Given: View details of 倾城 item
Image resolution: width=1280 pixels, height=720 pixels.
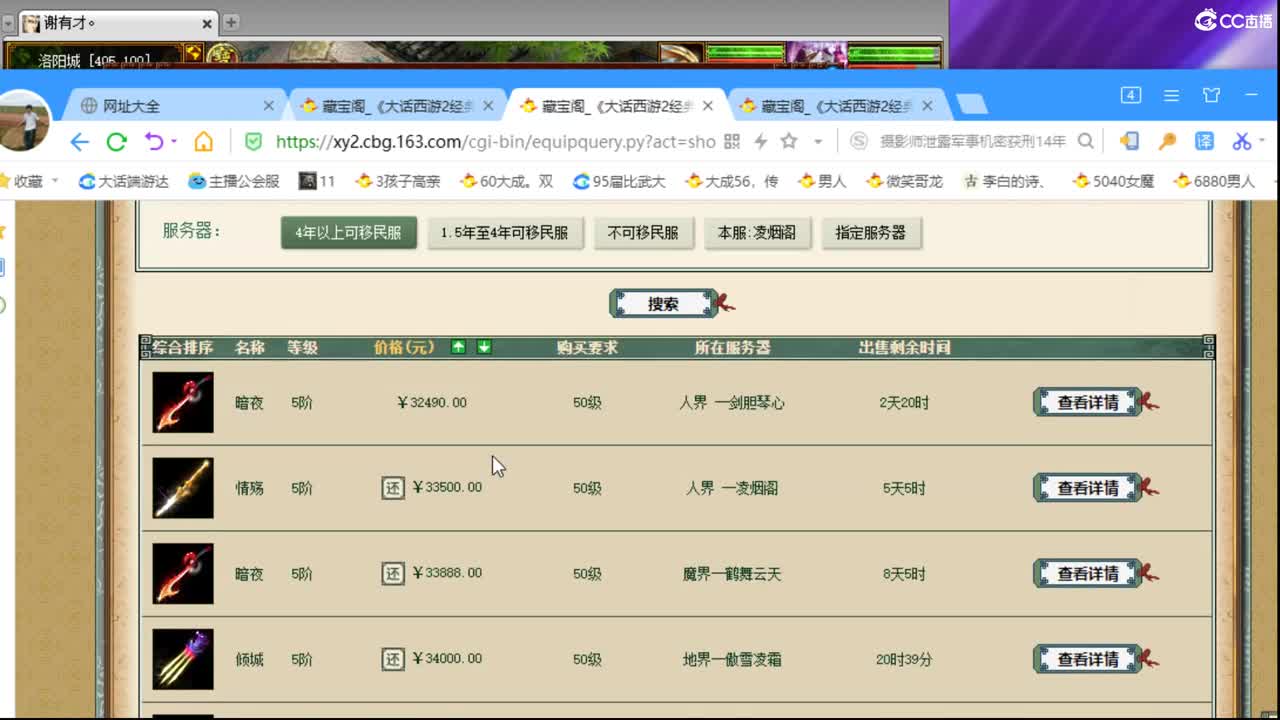Looking at the screenshot, I should 1088,660.
